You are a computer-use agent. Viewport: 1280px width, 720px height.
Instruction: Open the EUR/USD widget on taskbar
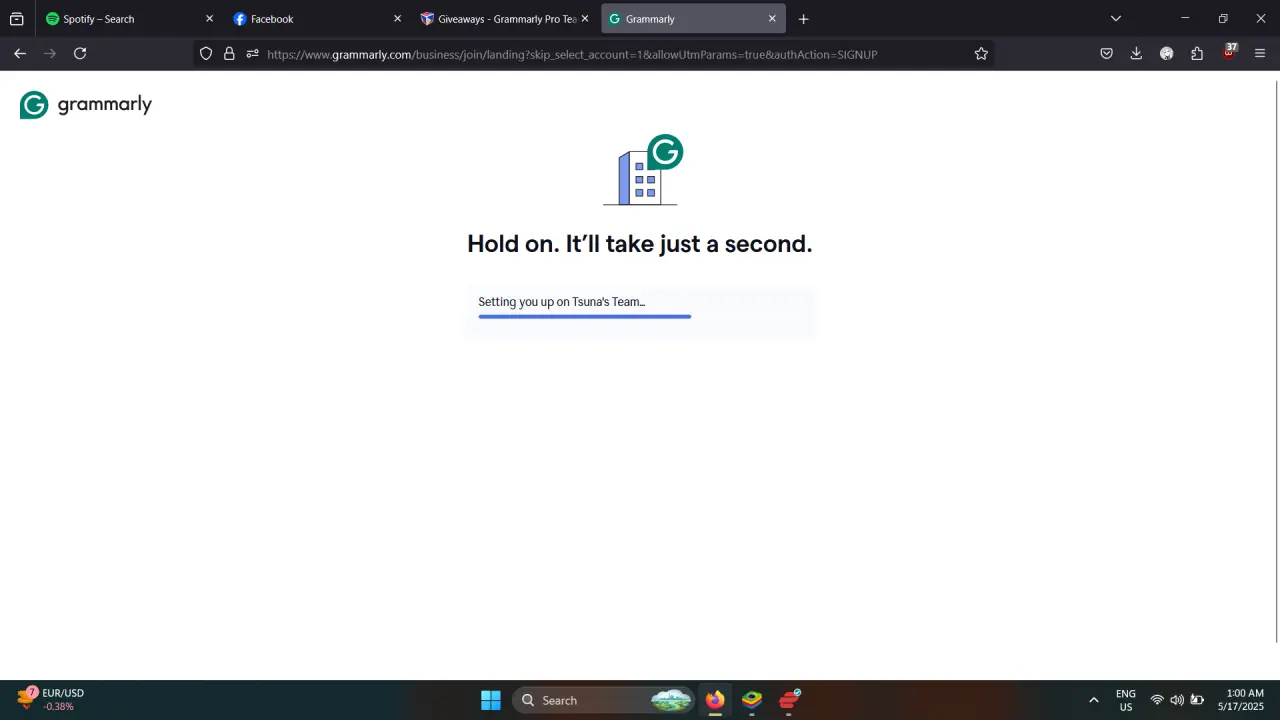(x=50, y=699)
